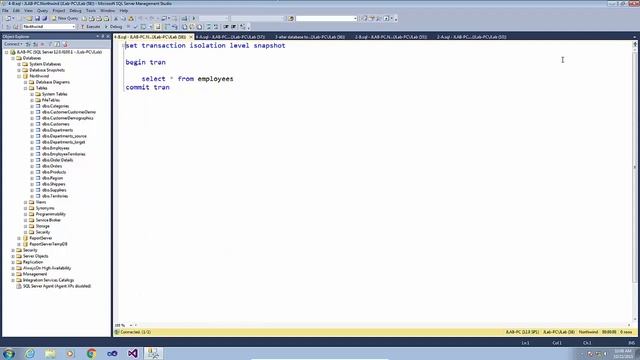
Task: Click the 'begin tran' line in editor
Action: point(146,62)
